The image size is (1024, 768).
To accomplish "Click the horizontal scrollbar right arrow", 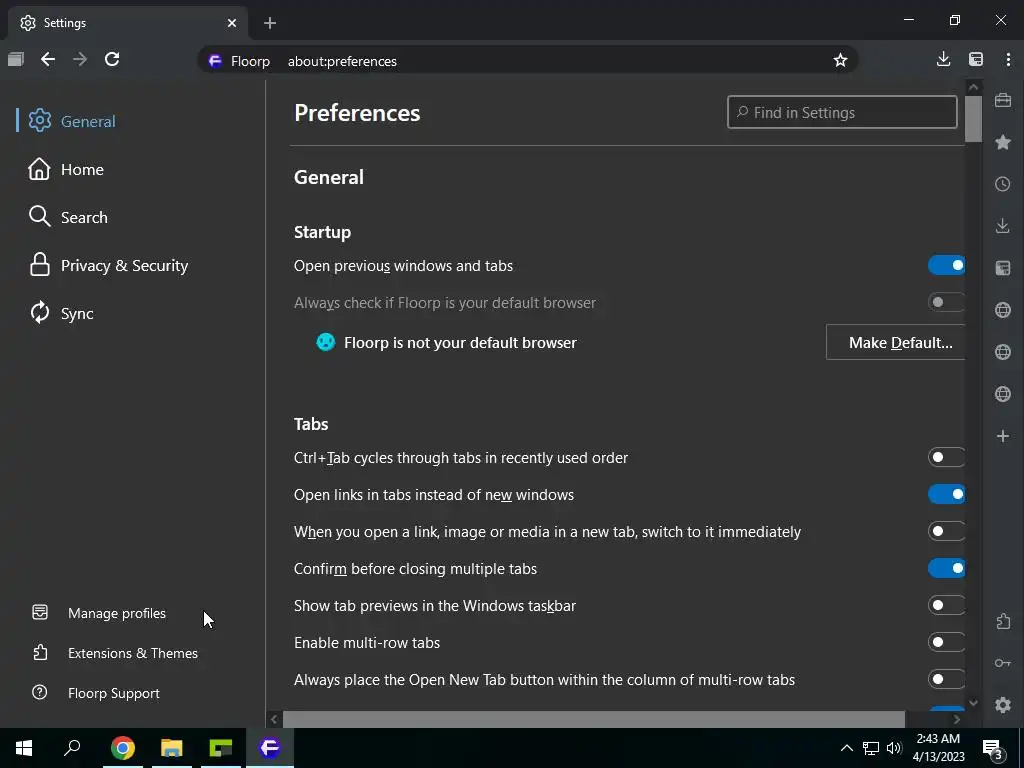I will pos(957,719).
